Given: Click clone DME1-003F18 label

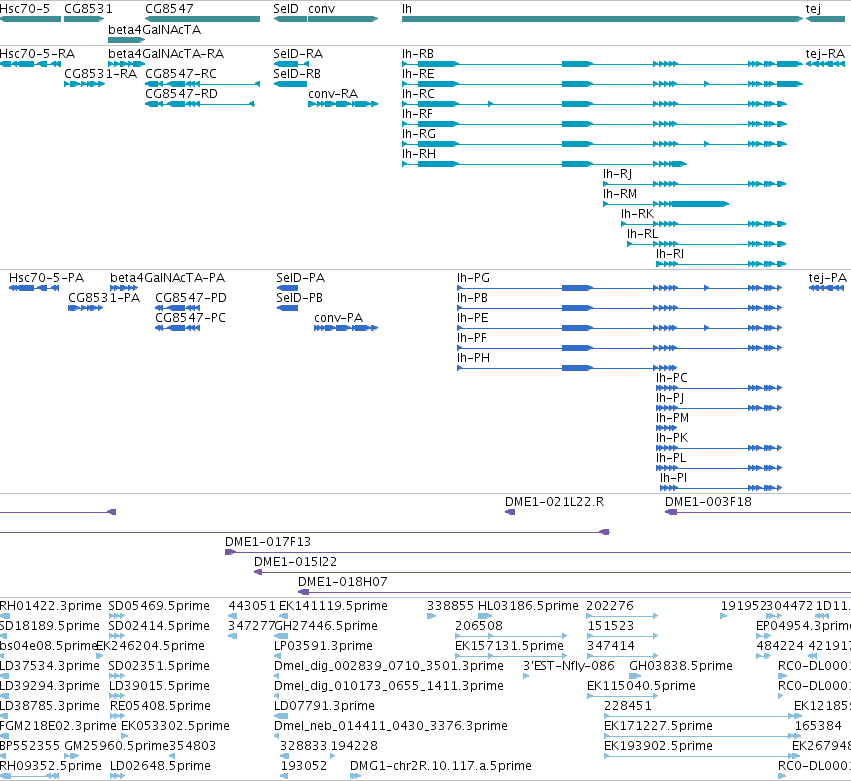Looking at the screenshot, I should 708,502.
